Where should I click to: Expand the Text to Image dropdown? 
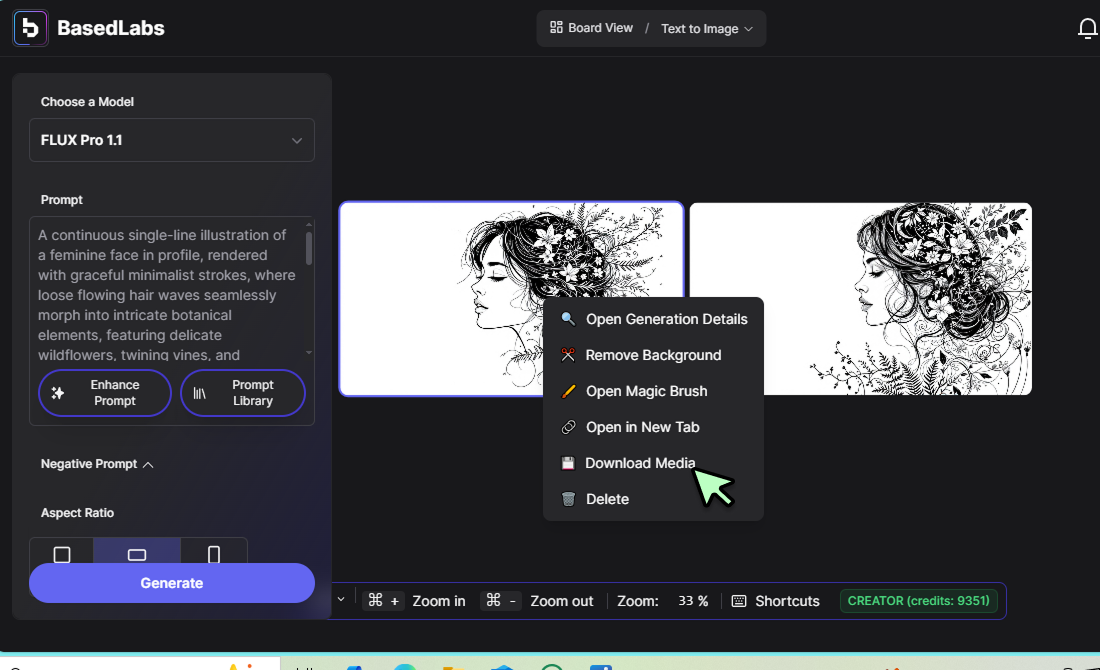point(706,29)
